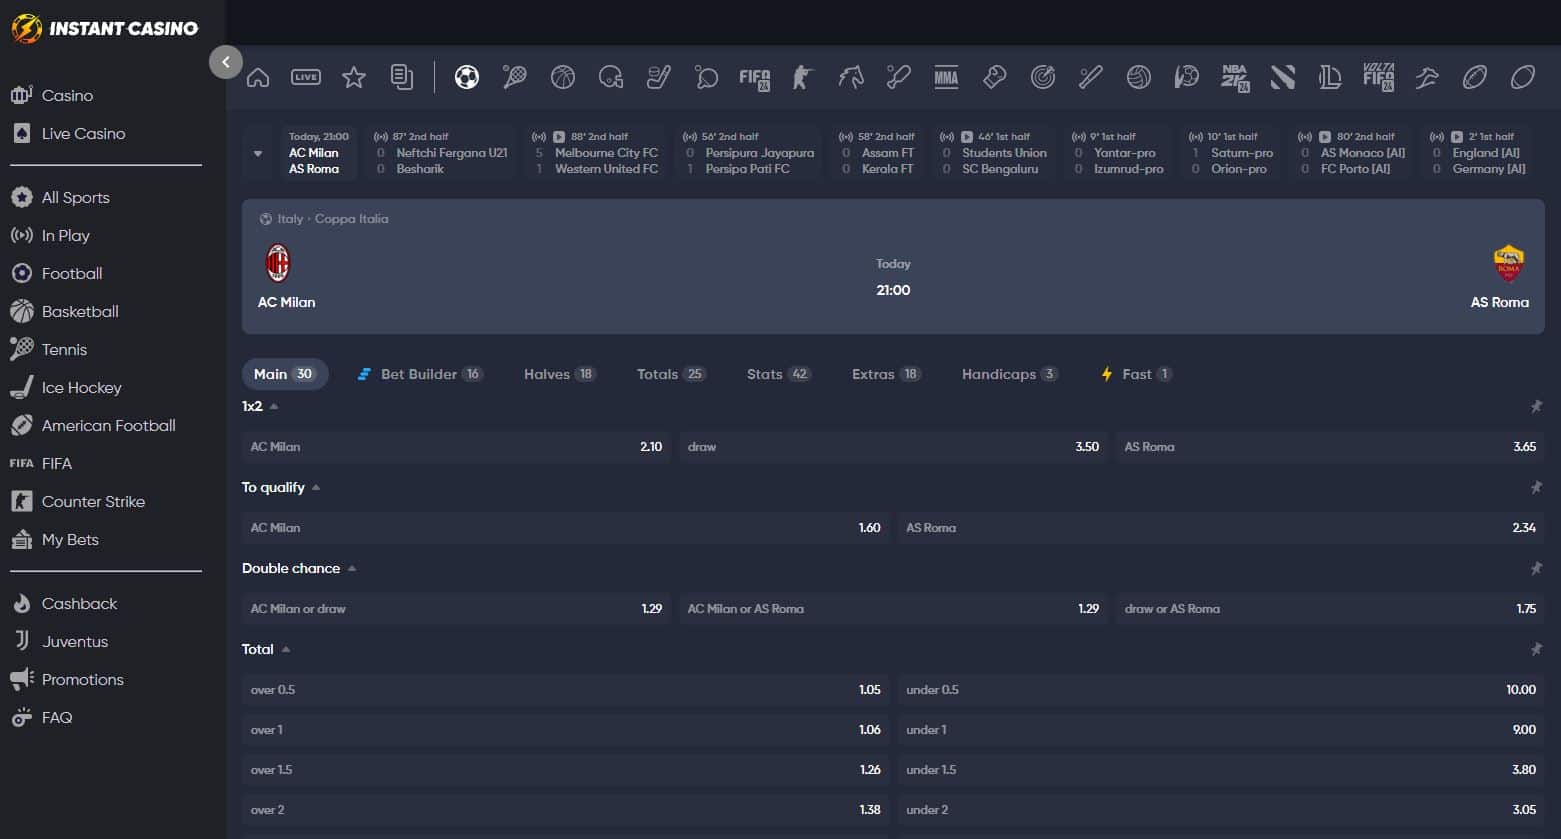Select the boxing glove icon
The height and width of the screenshot is (839, 1561).
tap(994, 77)
